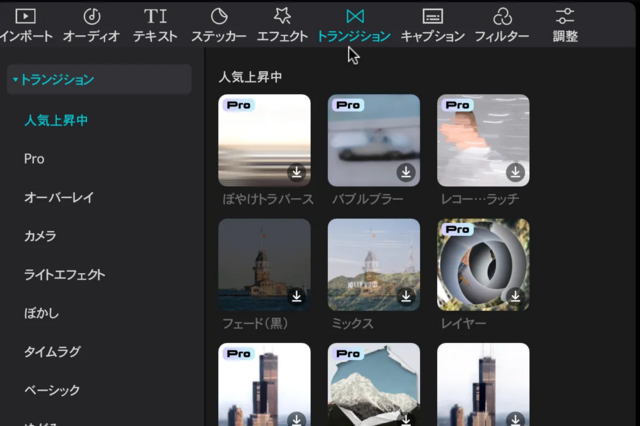
Task: Switch to the テキスト text tab
Action: click(156, 25)
